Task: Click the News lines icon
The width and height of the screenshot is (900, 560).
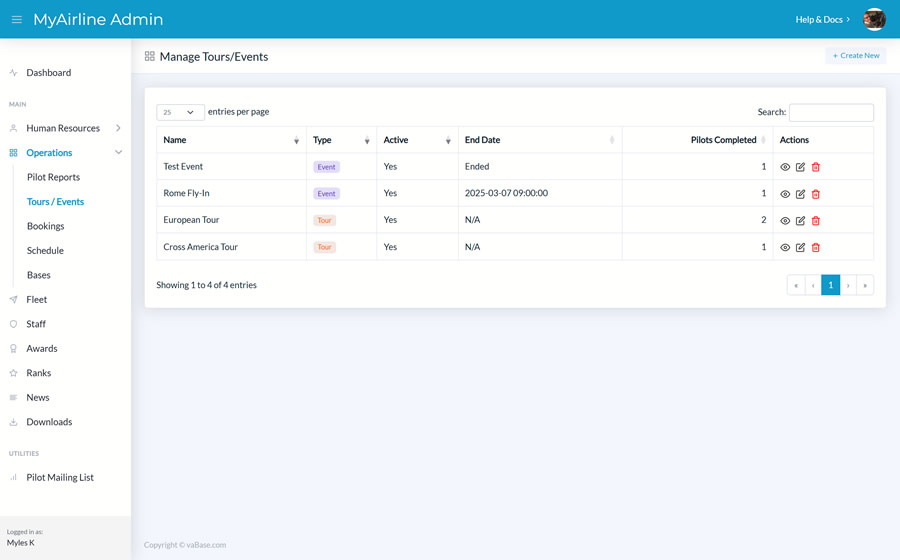Action: point(13,398)
